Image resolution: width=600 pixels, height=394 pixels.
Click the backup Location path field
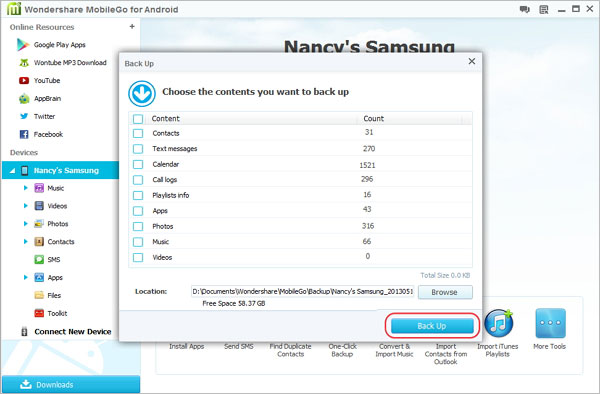click(302, 291)
